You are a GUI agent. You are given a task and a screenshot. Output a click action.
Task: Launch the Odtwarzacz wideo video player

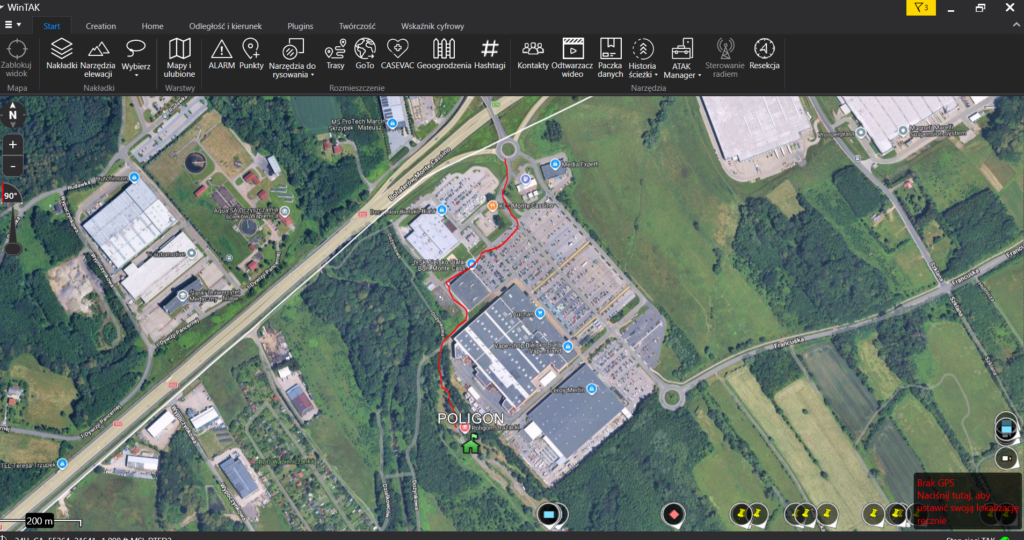tap(572, 58)
